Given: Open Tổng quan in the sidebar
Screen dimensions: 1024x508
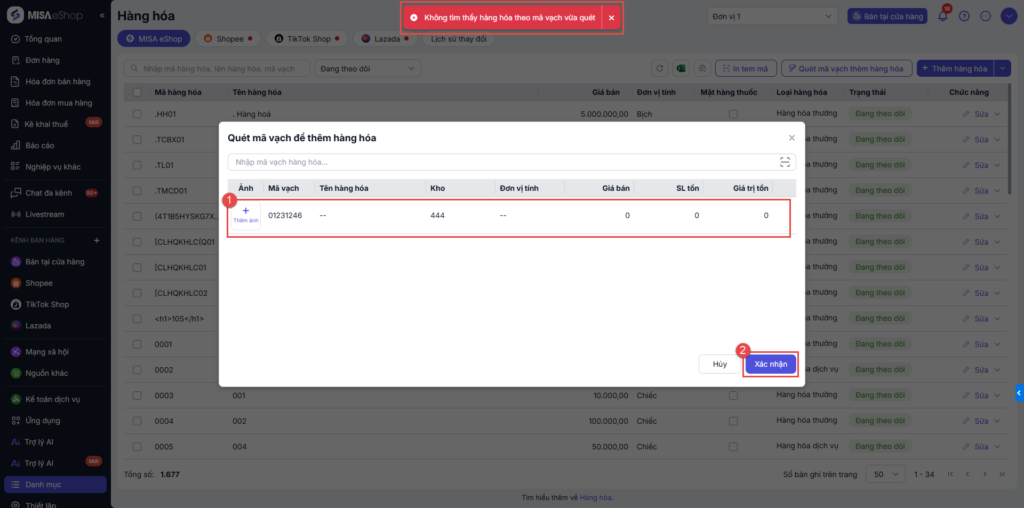Looking at the screenshot, I should (x=44, y=39).
